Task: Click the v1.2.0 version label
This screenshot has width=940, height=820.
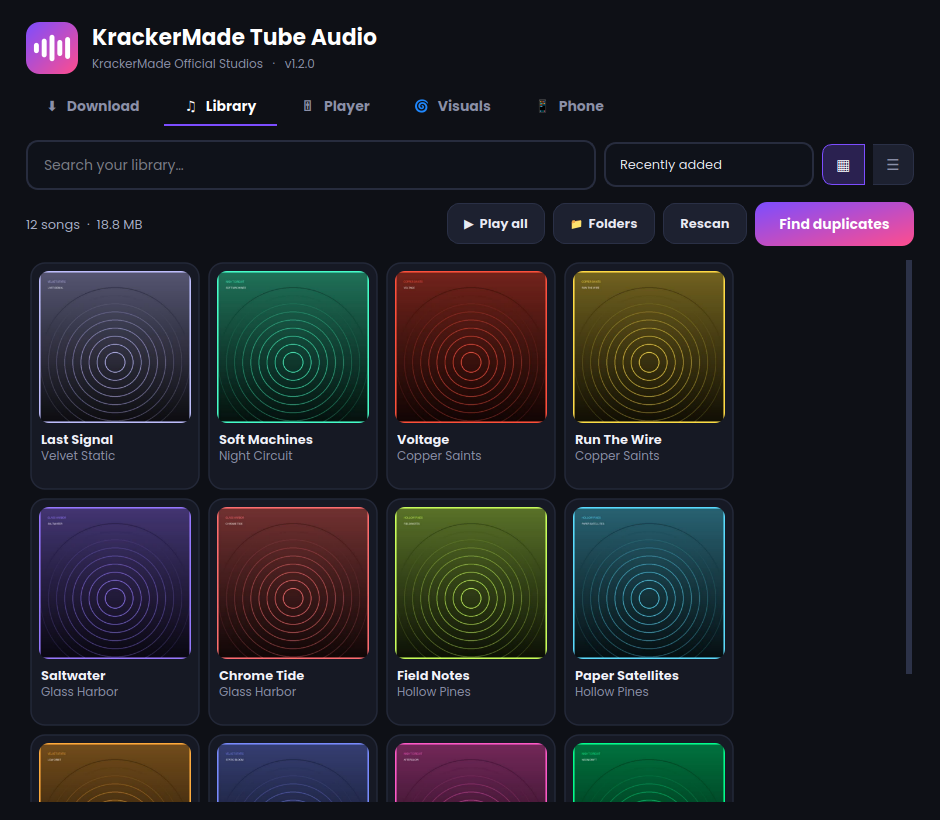Action: 299,64
